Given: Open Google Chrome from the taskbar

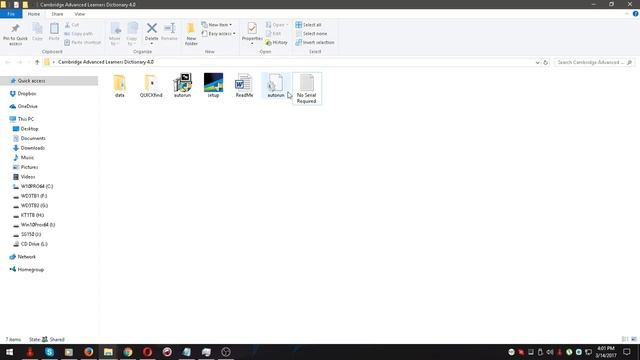Looking at the screenshot, I should pyautogui.click(x=128, y=352).
